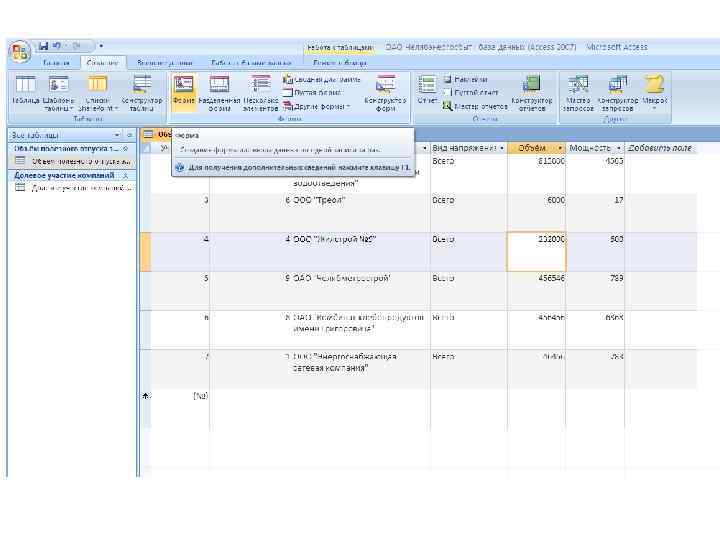This screenshot has height=540, width=720.
Task: Click the open table's document tab
Action: [156, 135]
